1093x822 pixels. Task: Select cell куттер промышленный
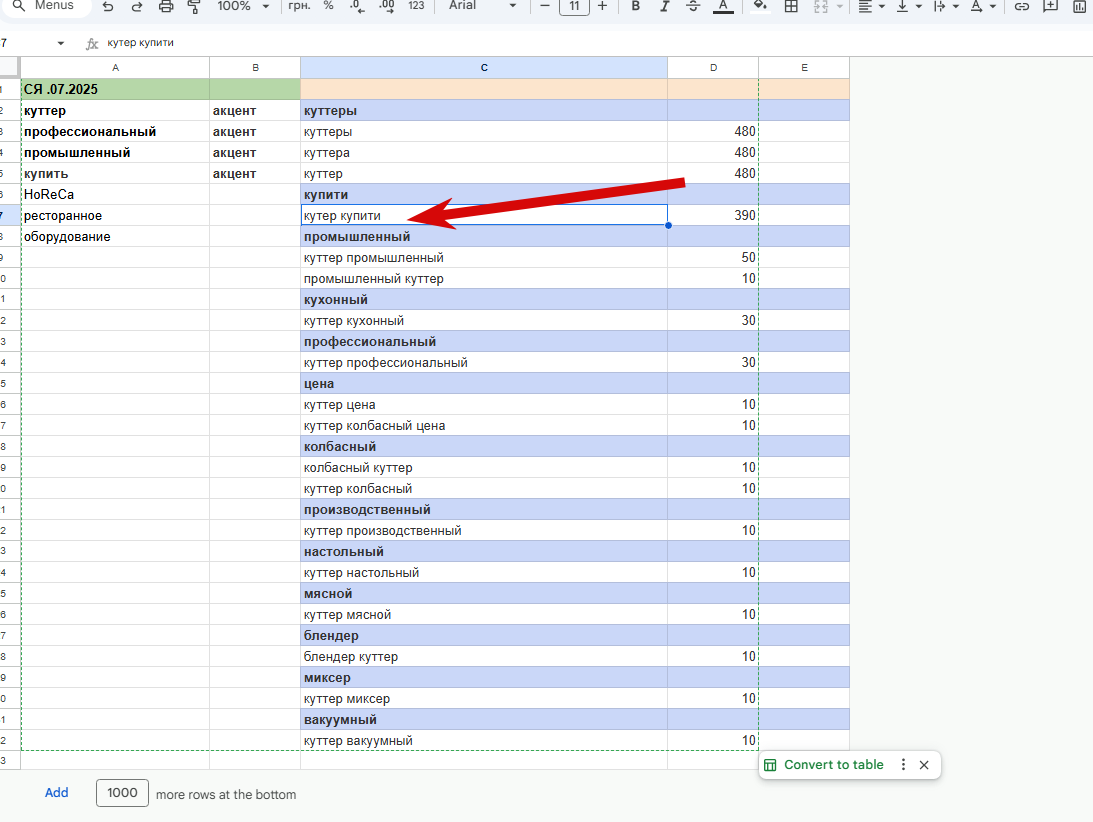pyautogui.click(x=484, y=258)
